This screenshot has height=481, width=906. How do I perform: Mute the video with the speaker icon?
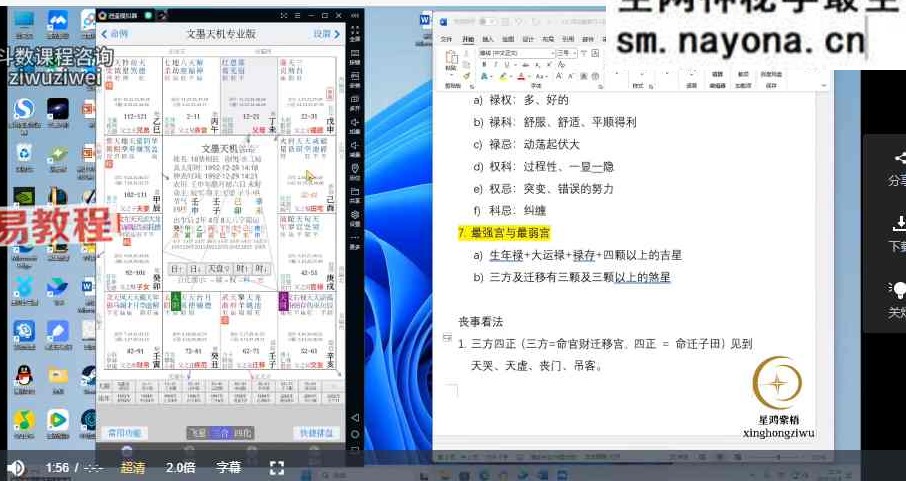[x=16, y=468]
